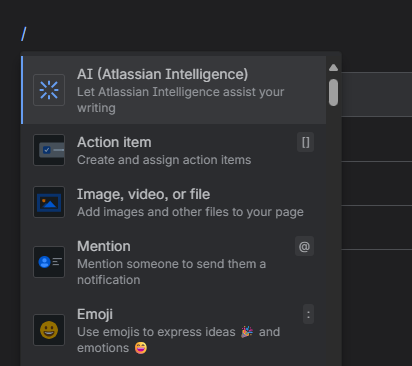This screenshot has width=412, height=366.
Task: Click the Emoji smiley face icon
Action: click(x=49, y=330)
